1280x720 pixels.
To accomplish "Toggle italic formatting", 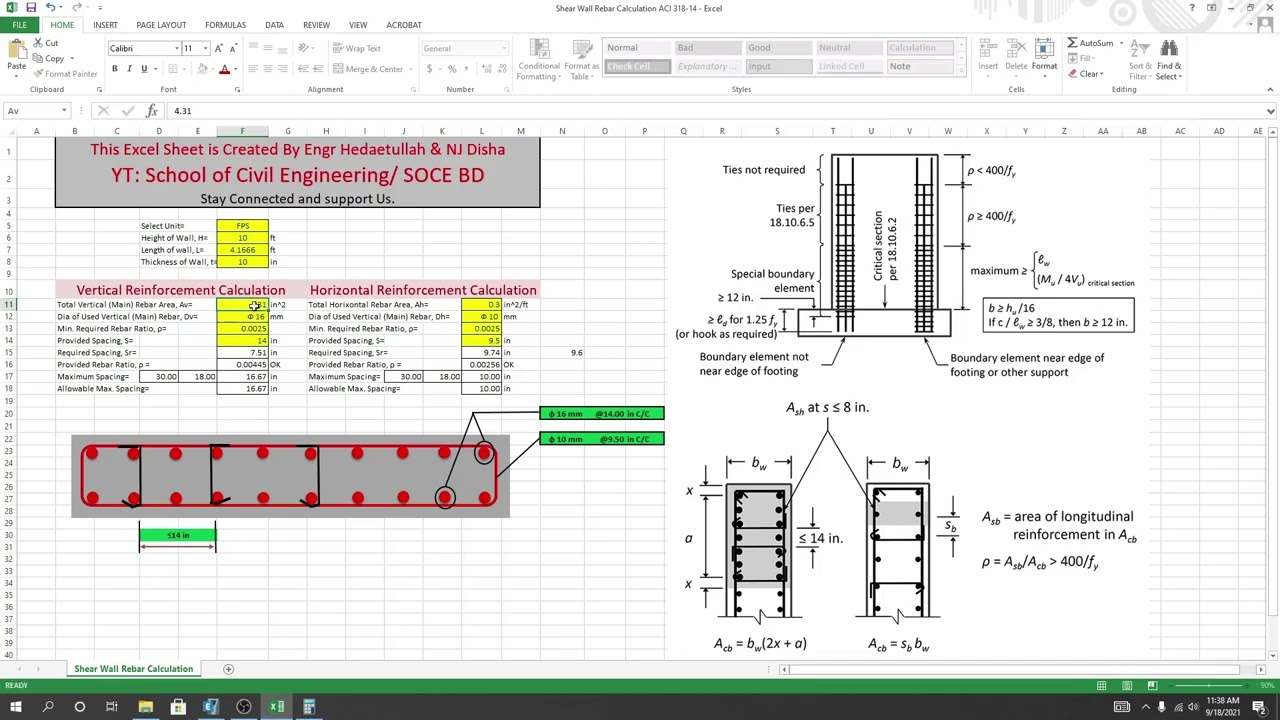I will click(129, 69).
